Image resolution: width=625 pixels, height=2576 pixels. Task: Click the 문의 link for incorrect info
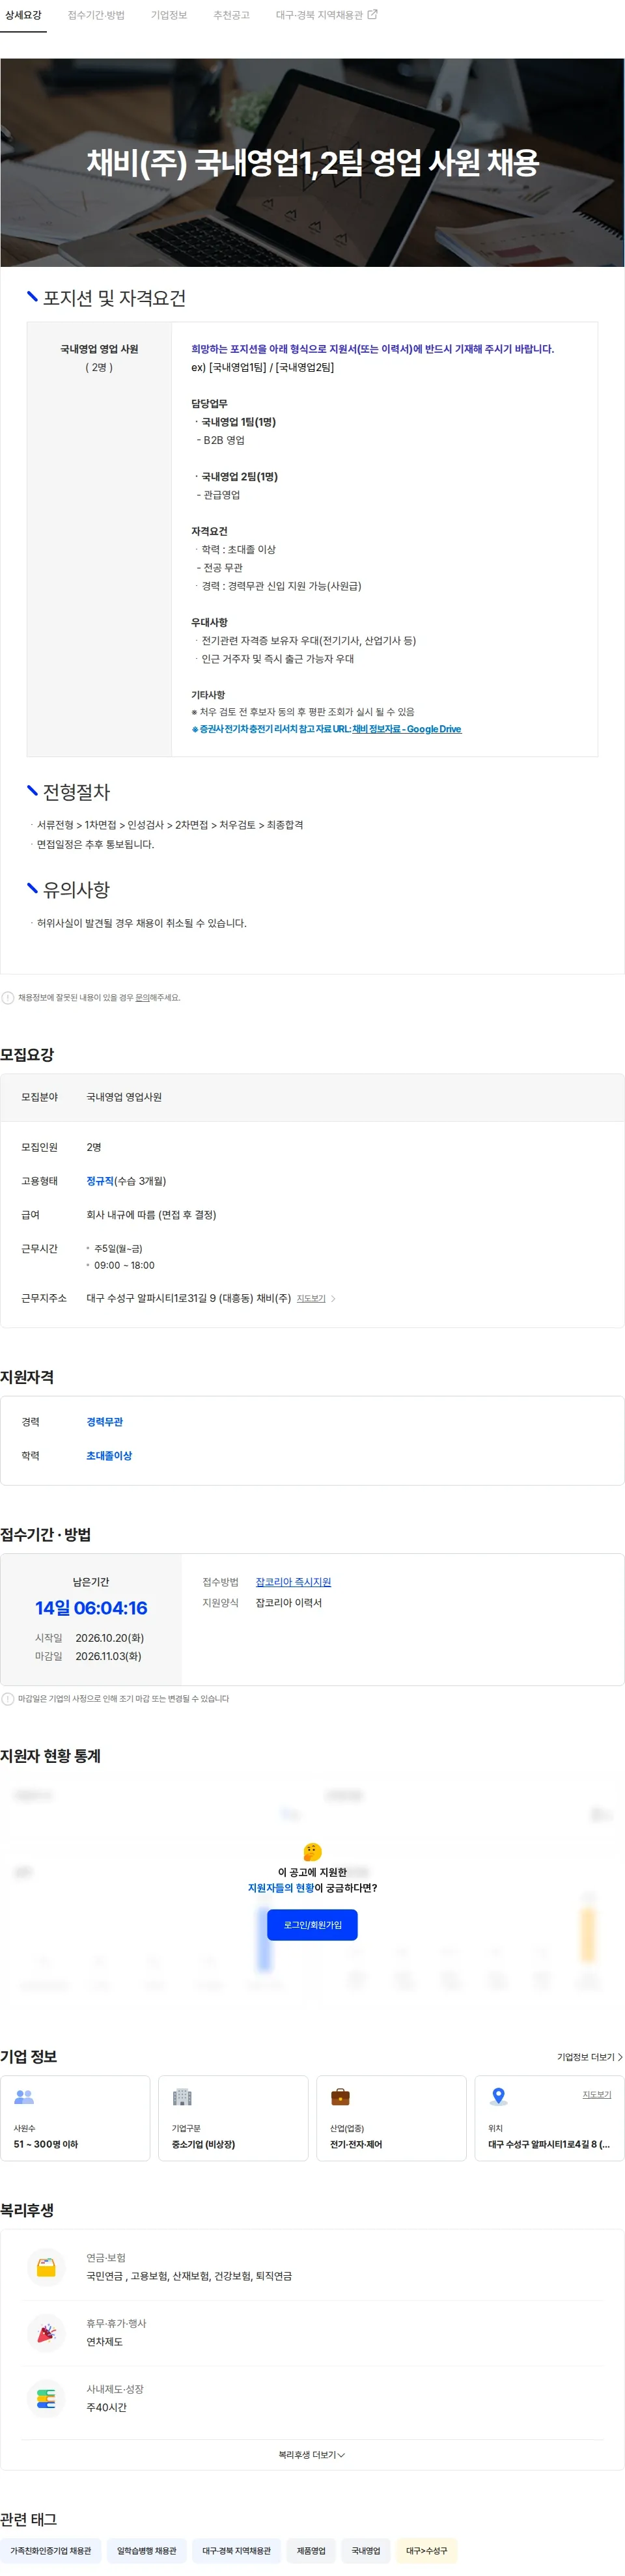(142, 997)
